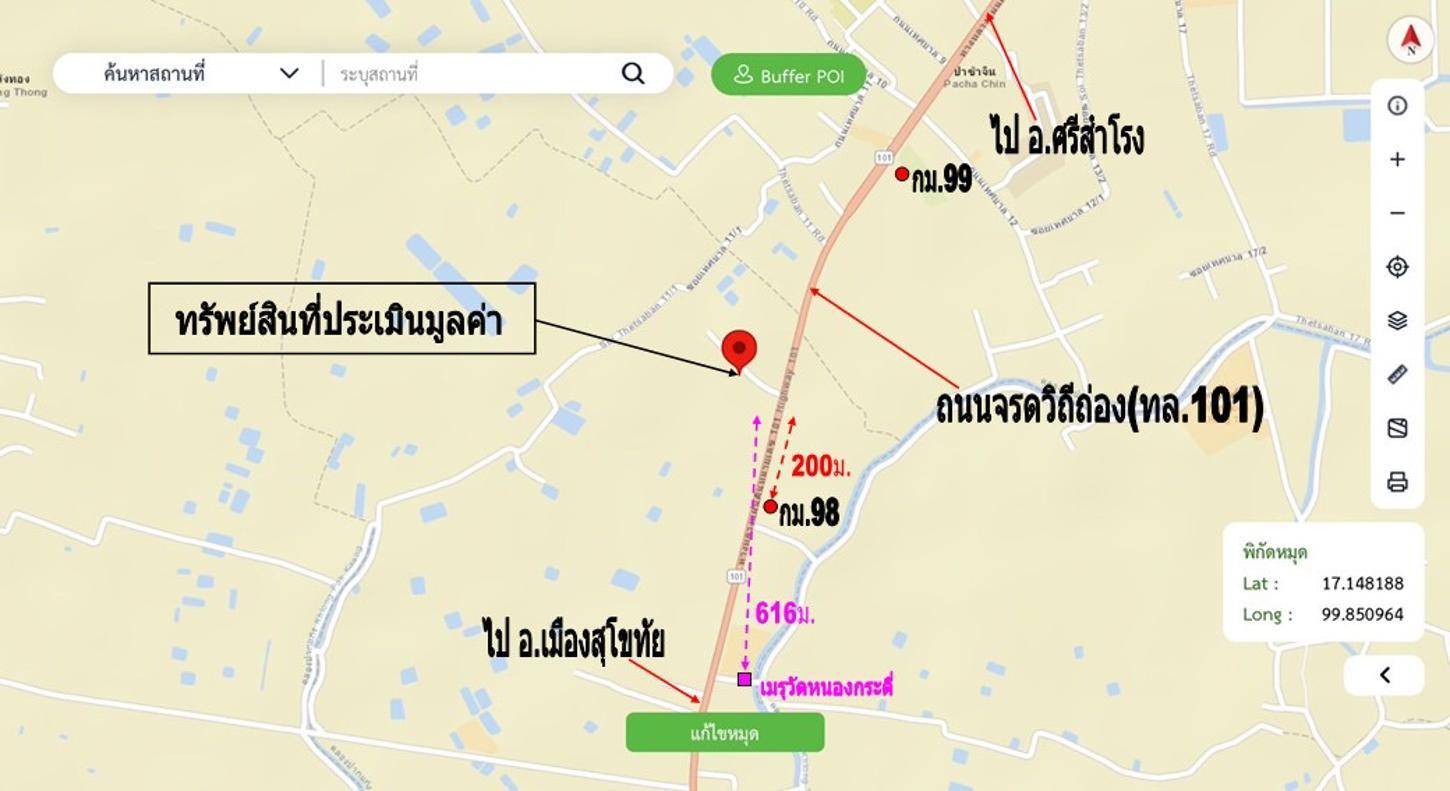Zoom in with the plus icon
This screenshot has height=791, width=1450.
1397,160
